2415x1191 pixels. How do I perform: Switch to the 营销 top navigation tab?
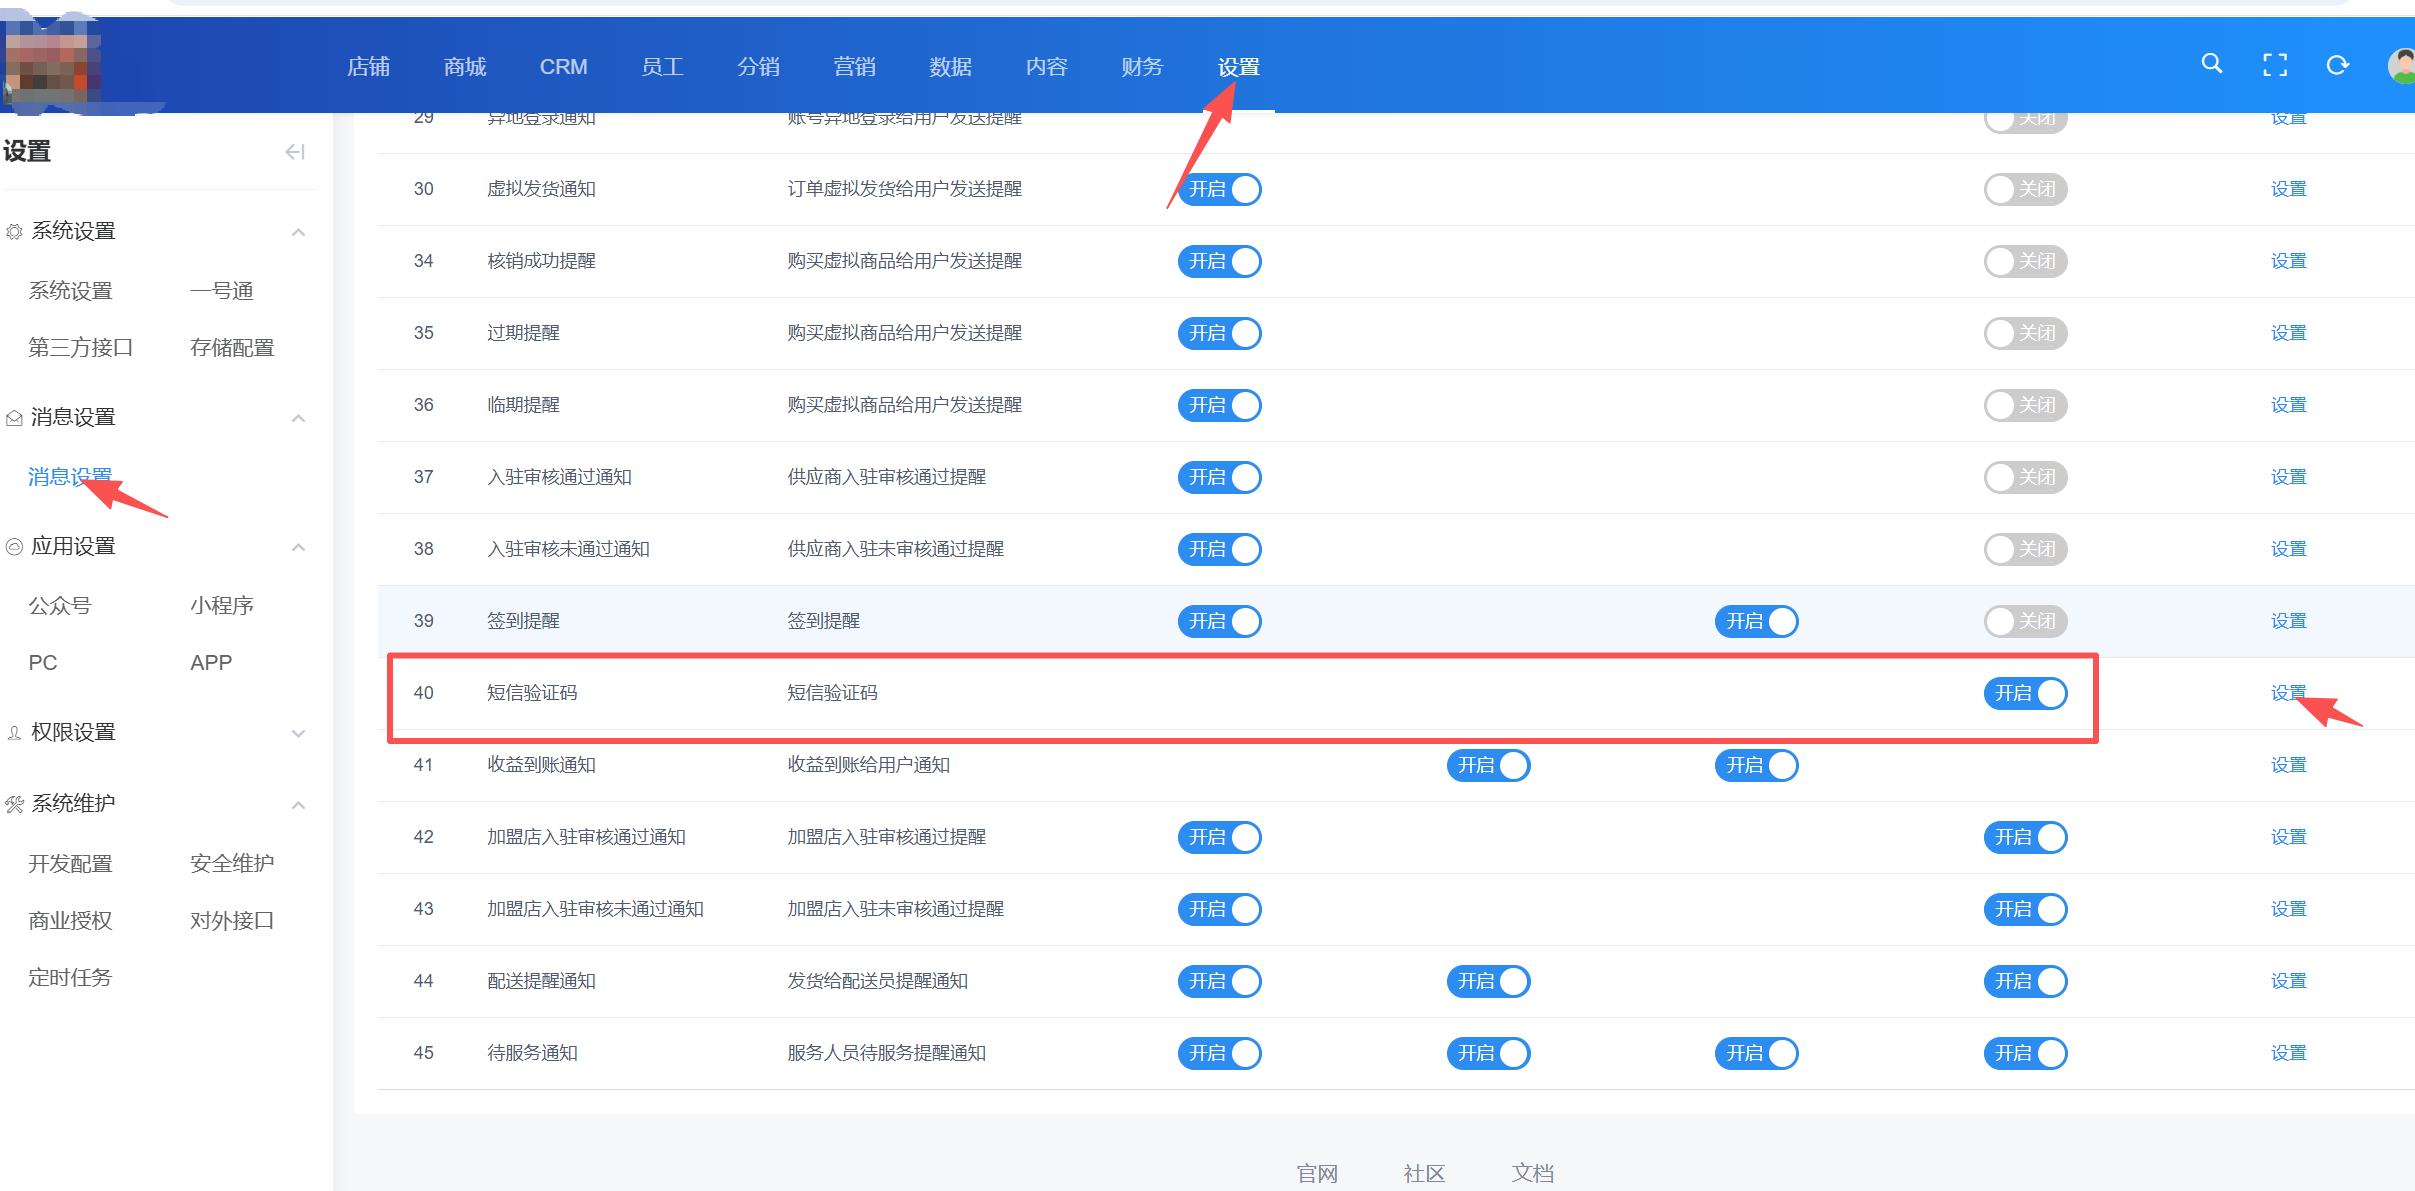click(x=854, y=67)
